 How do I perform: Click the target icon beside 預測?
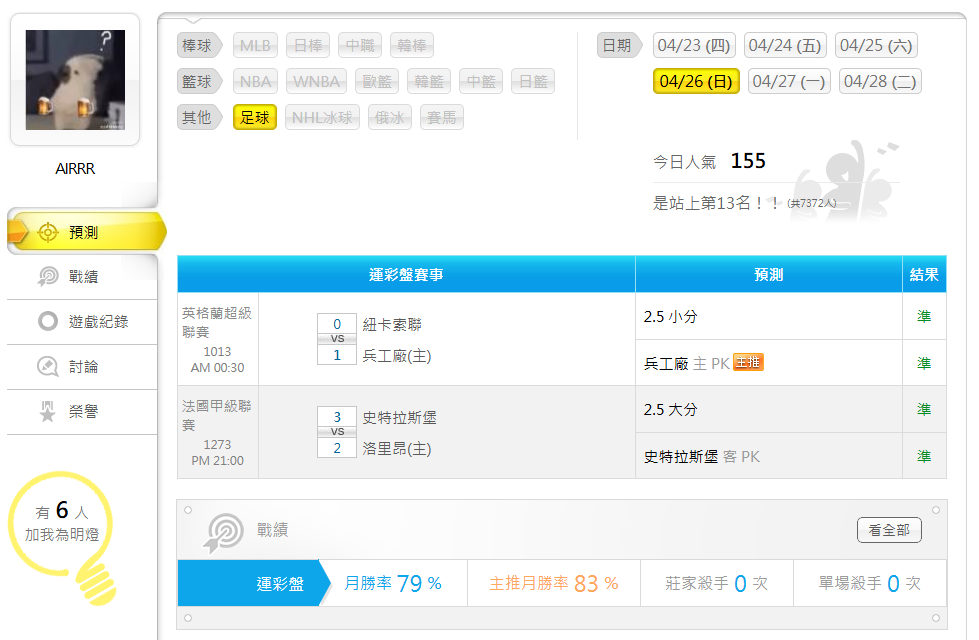pyautogui.click(x=47, y=233)
